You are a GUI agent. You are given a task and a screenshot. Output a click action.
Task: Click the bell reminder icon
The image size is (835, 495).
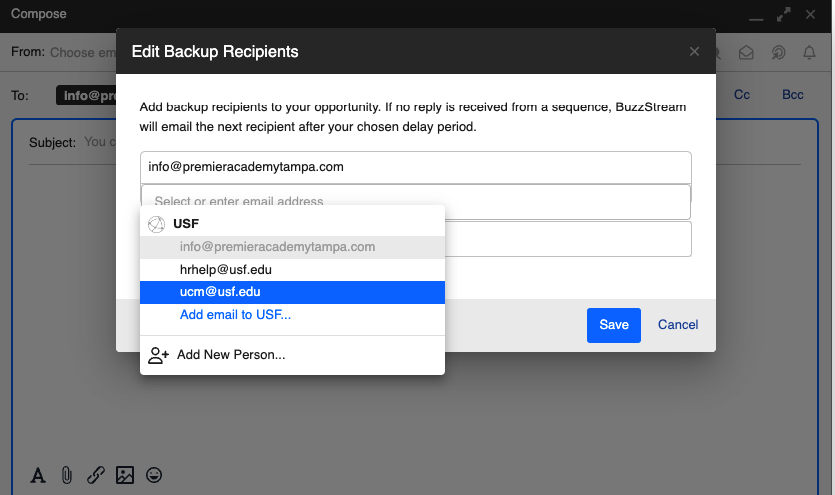(809, 52)
